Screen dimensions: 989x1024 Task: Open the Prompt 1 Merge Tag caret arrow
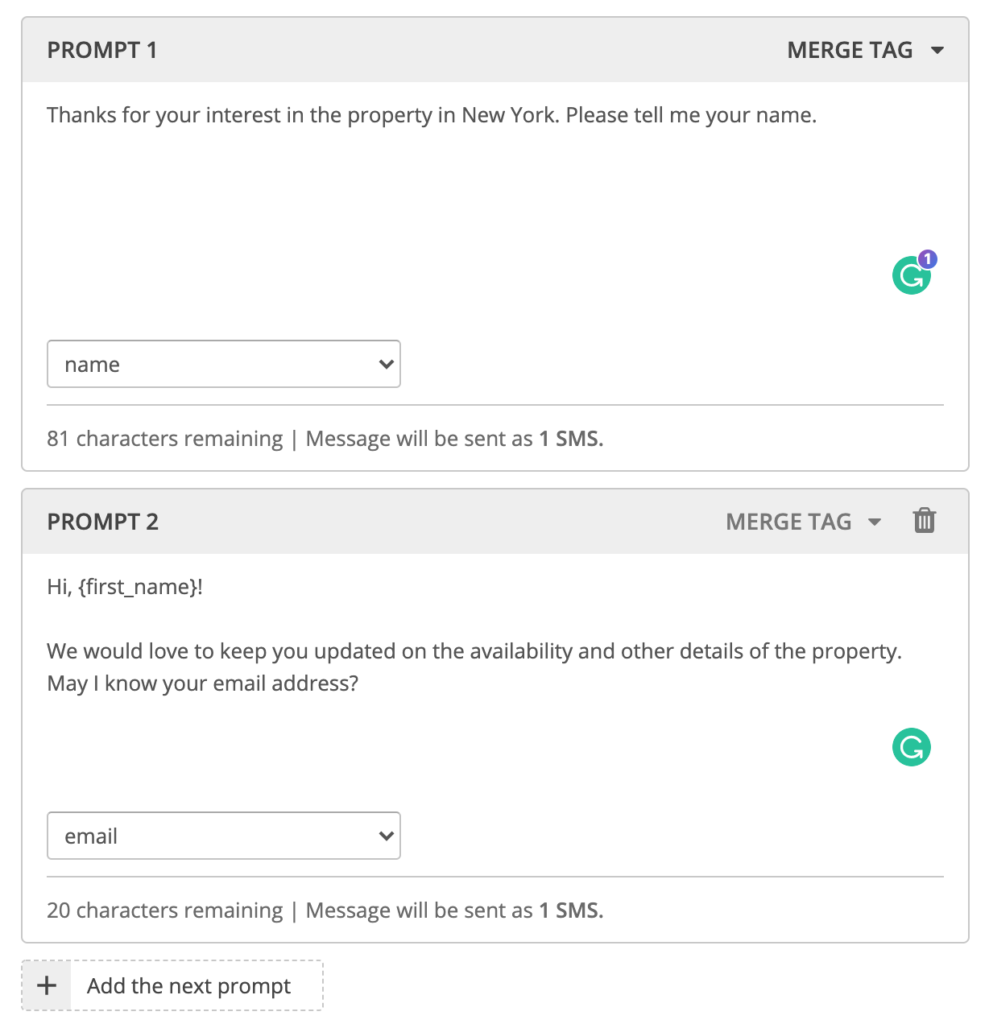click(x=937, y=50)
